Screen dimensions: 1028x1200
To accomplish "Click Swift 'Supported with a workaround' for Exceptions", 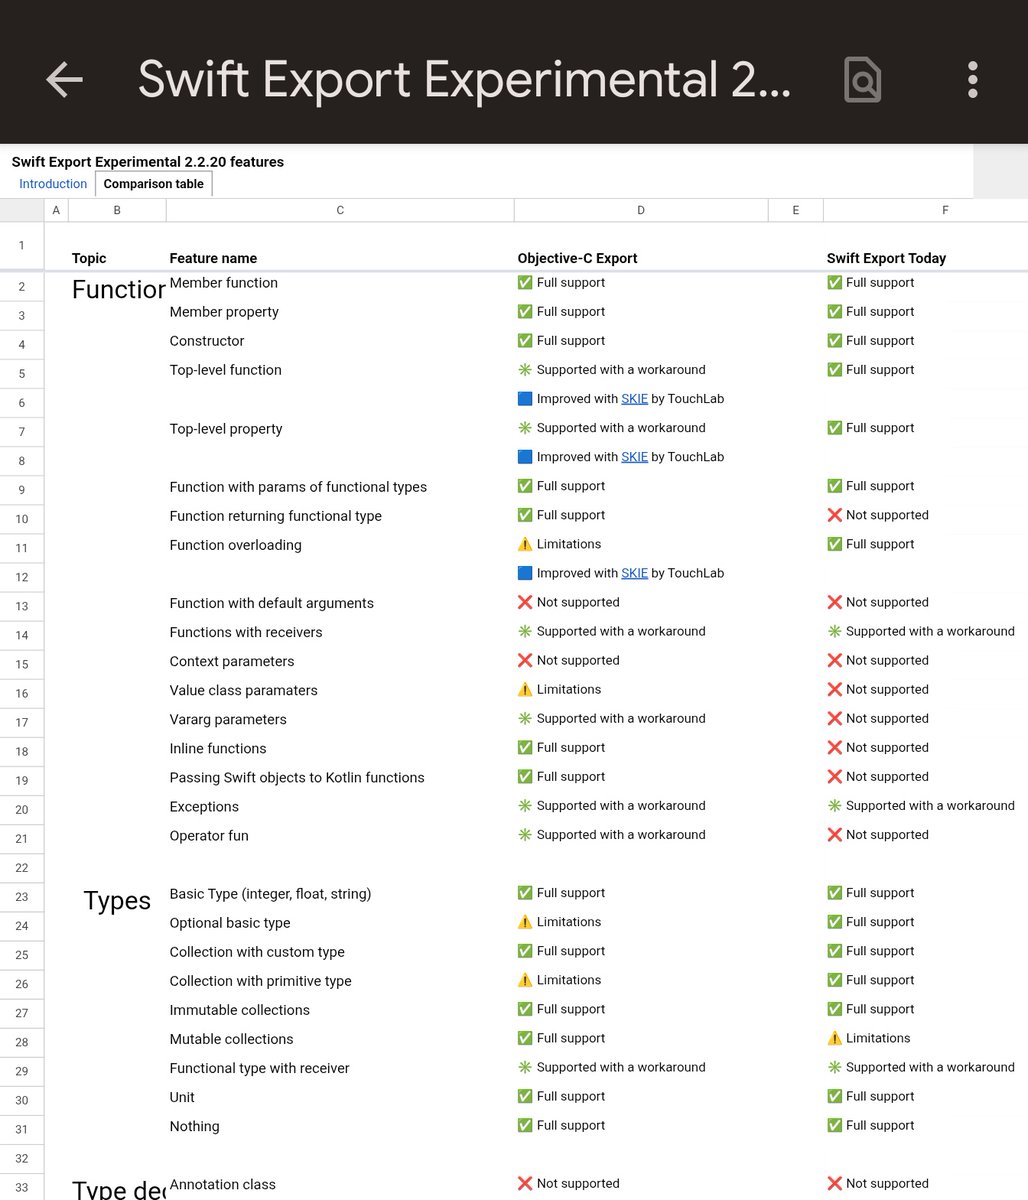I will (920, 805).
